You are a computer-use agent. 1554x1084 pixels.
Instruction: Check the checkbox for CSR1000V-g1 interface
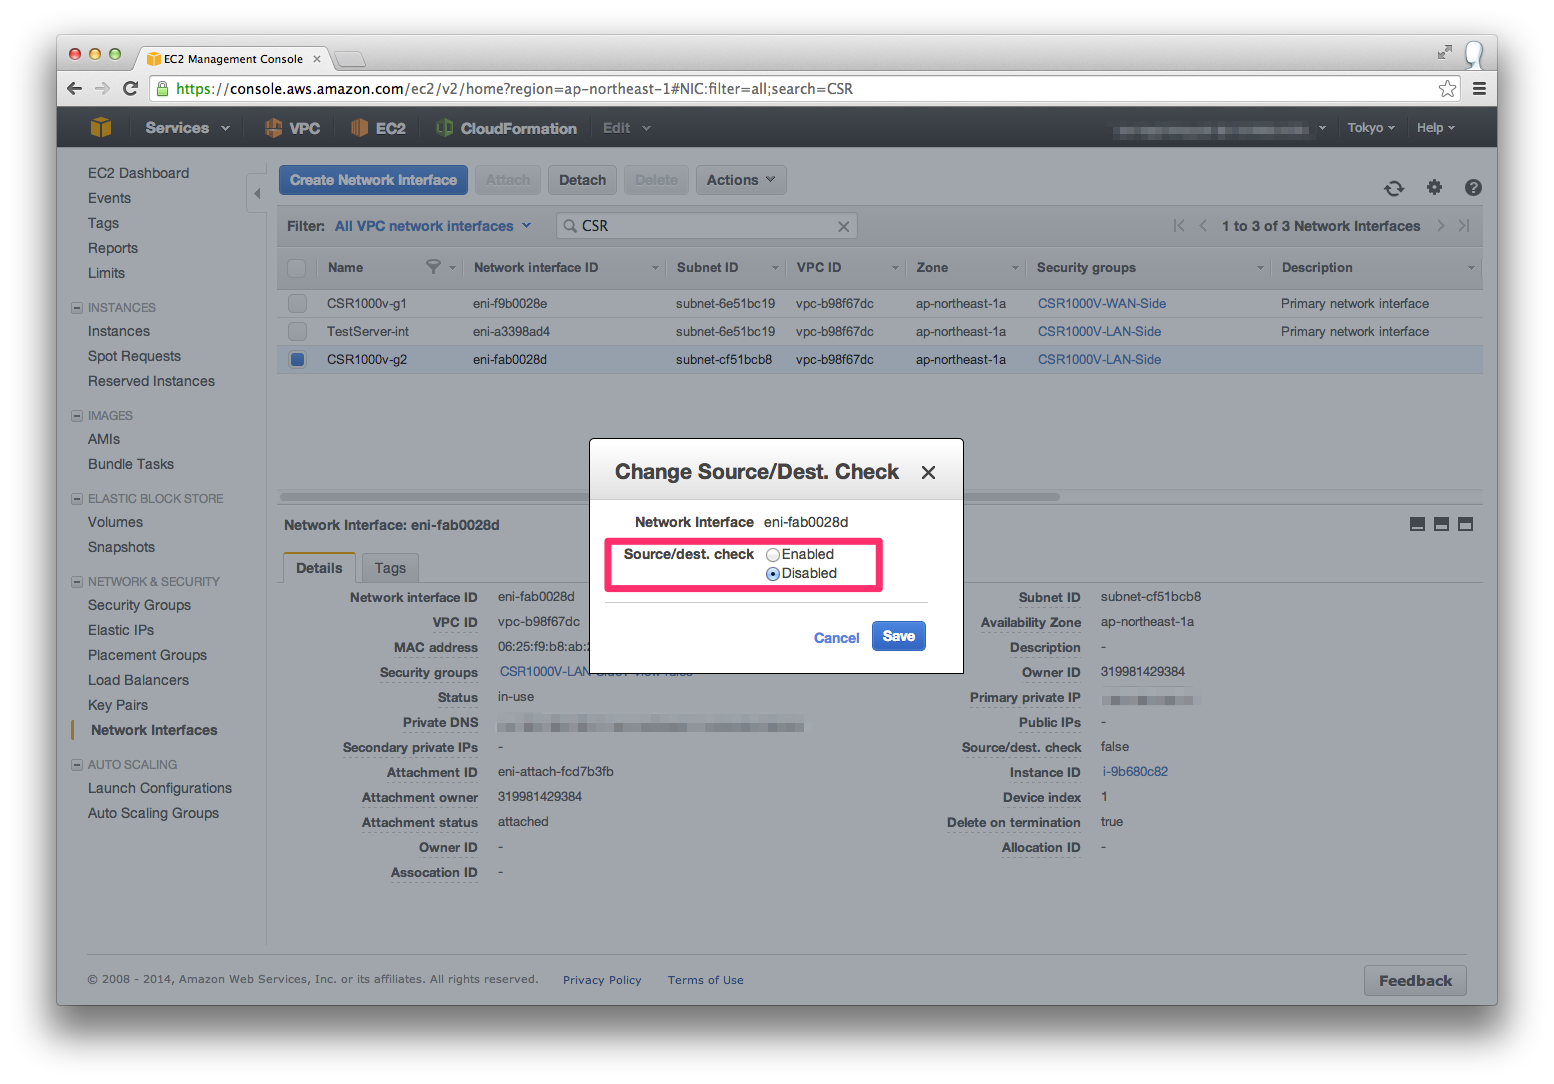(297, 303)
